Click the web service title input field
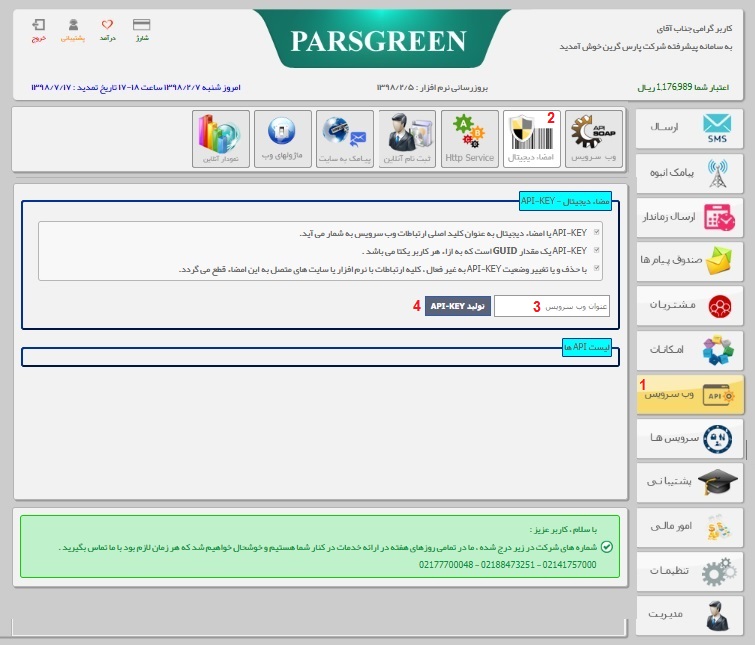 tap(551, 306)
